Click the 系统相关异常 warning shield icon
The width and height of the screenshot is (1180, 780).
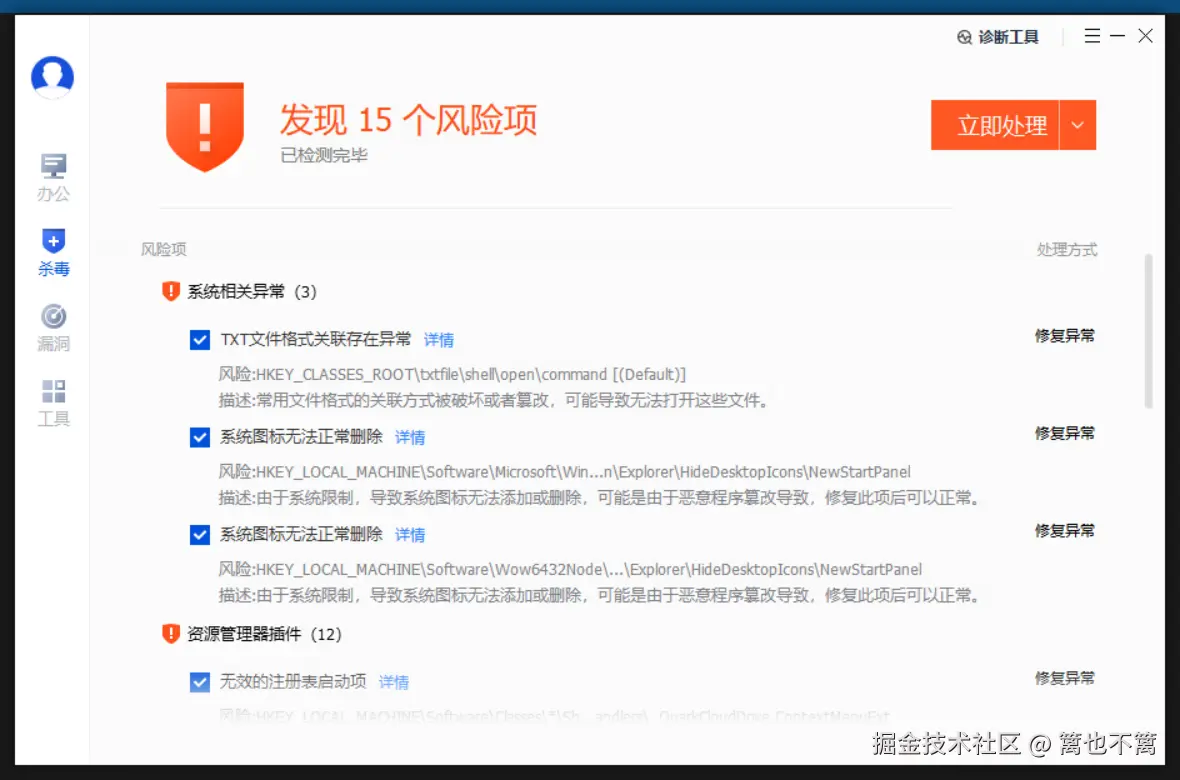(171, 291)
